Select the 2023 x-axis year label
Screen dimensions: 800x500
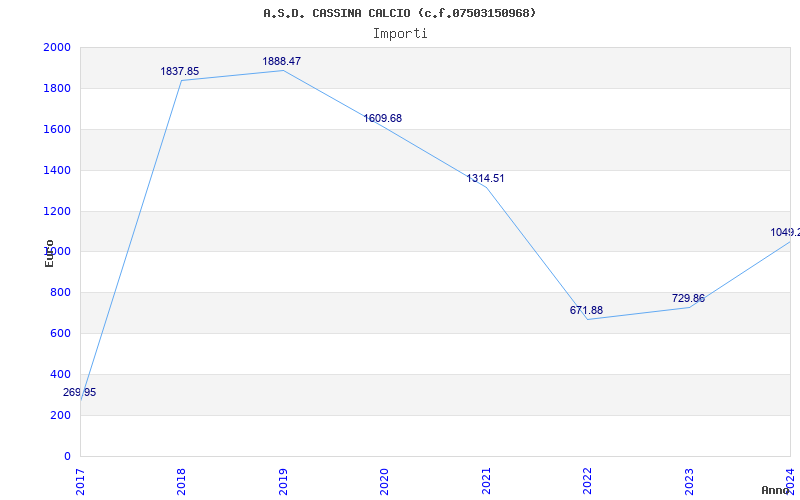[689, 481]
